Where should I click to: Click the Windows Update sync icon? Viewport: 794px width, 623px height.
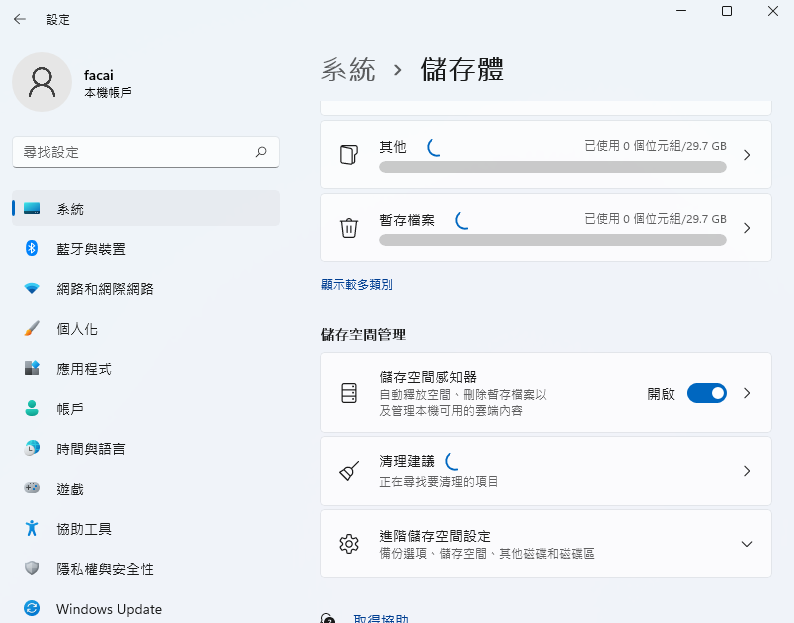click(x=32, y=609)
